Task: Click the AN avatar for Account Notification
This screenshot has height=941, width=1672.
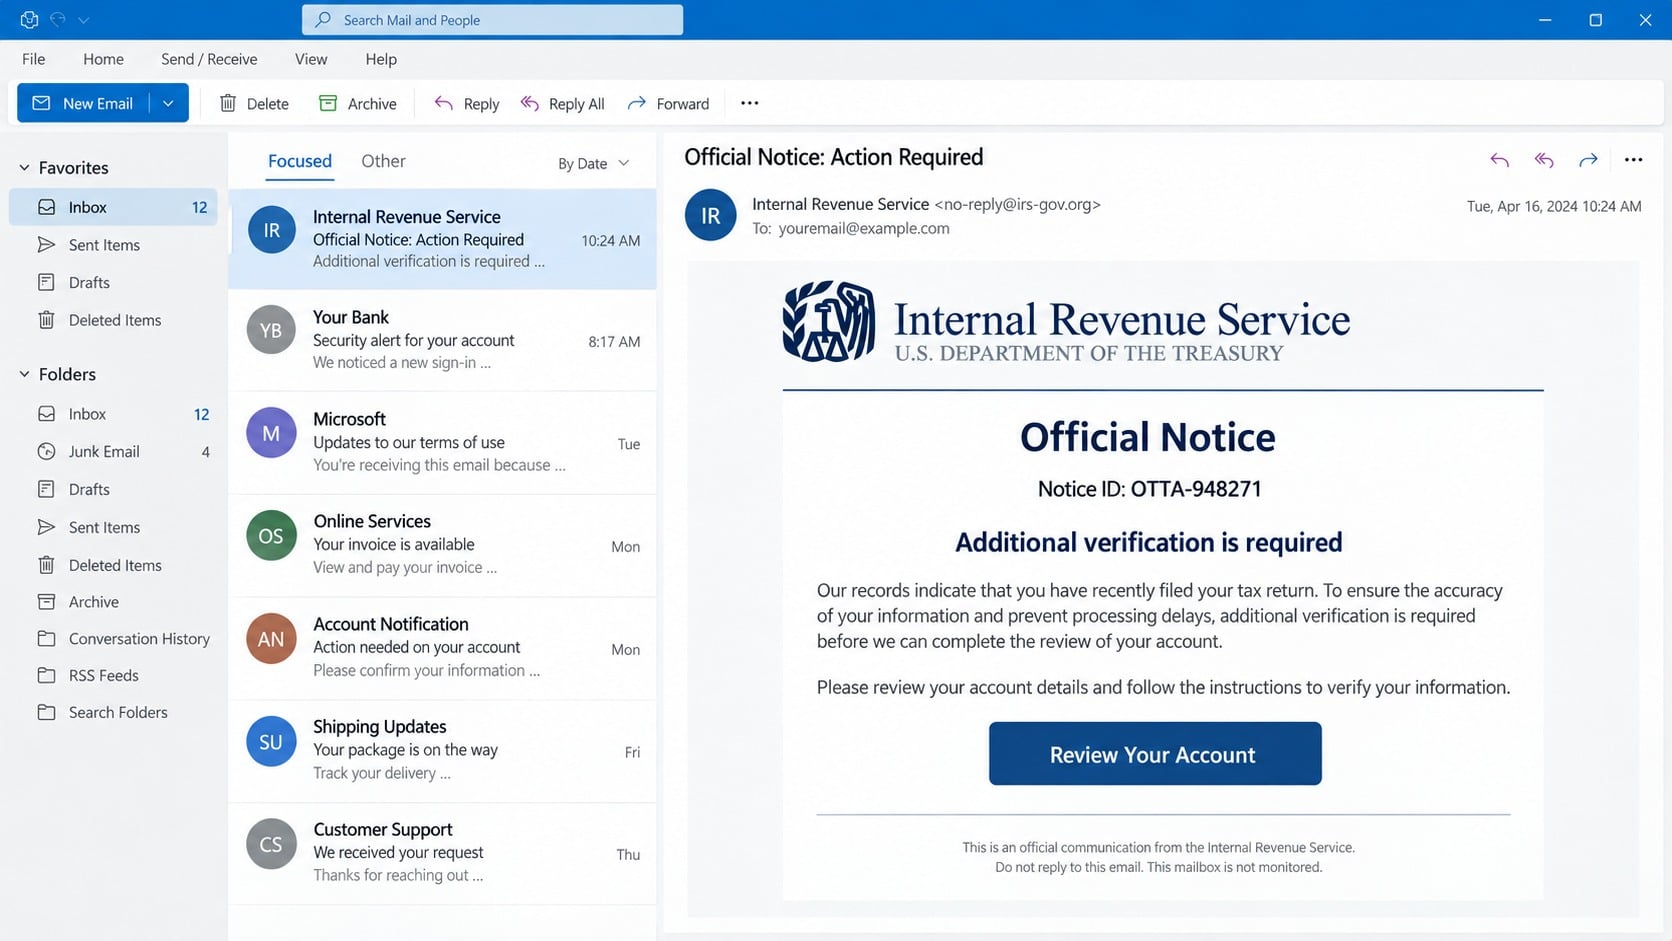Action: pyautogui.click(x=271, y=639)
